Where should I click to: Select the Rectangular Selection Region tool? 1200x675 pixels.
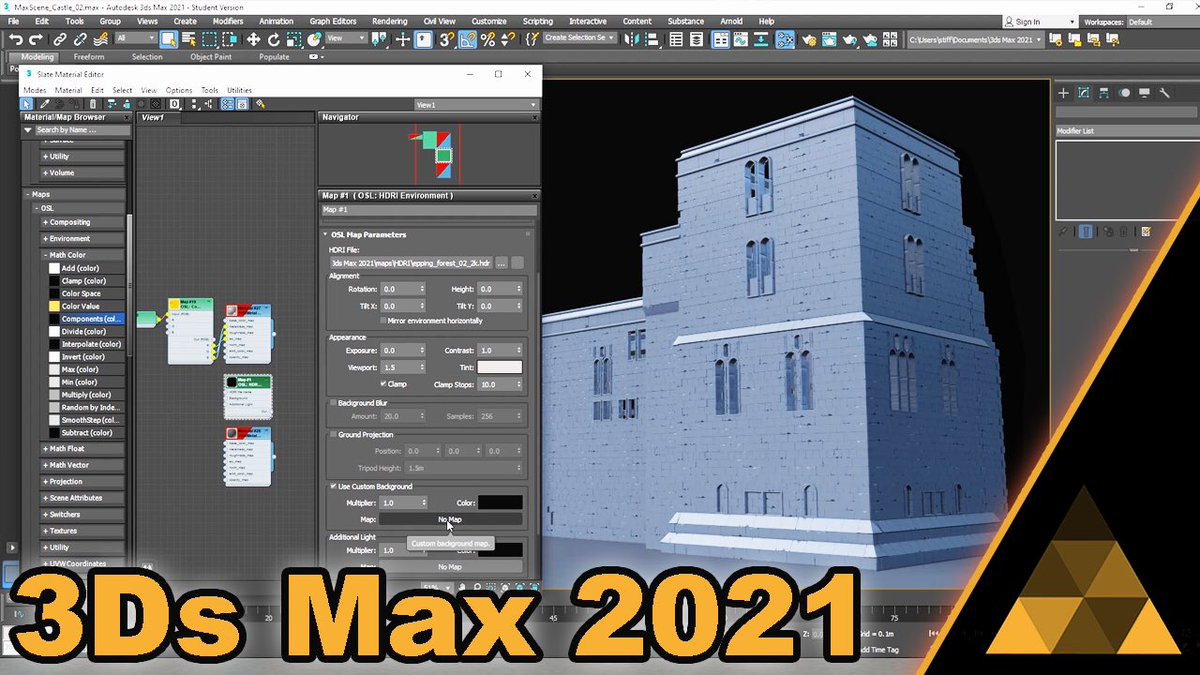click(x=209, y=40)
